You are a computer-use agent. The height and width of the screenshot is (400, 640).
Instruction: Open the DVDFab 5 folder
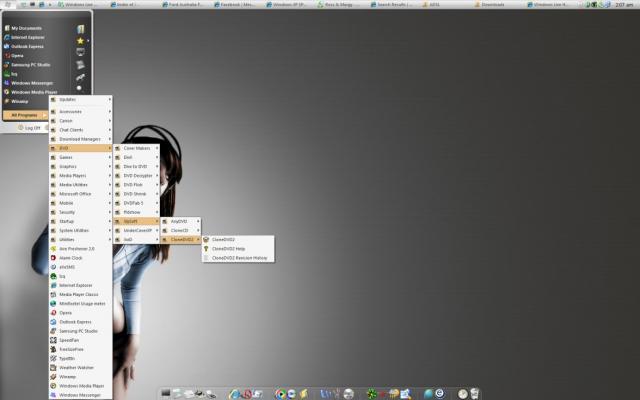click(136, 203)
